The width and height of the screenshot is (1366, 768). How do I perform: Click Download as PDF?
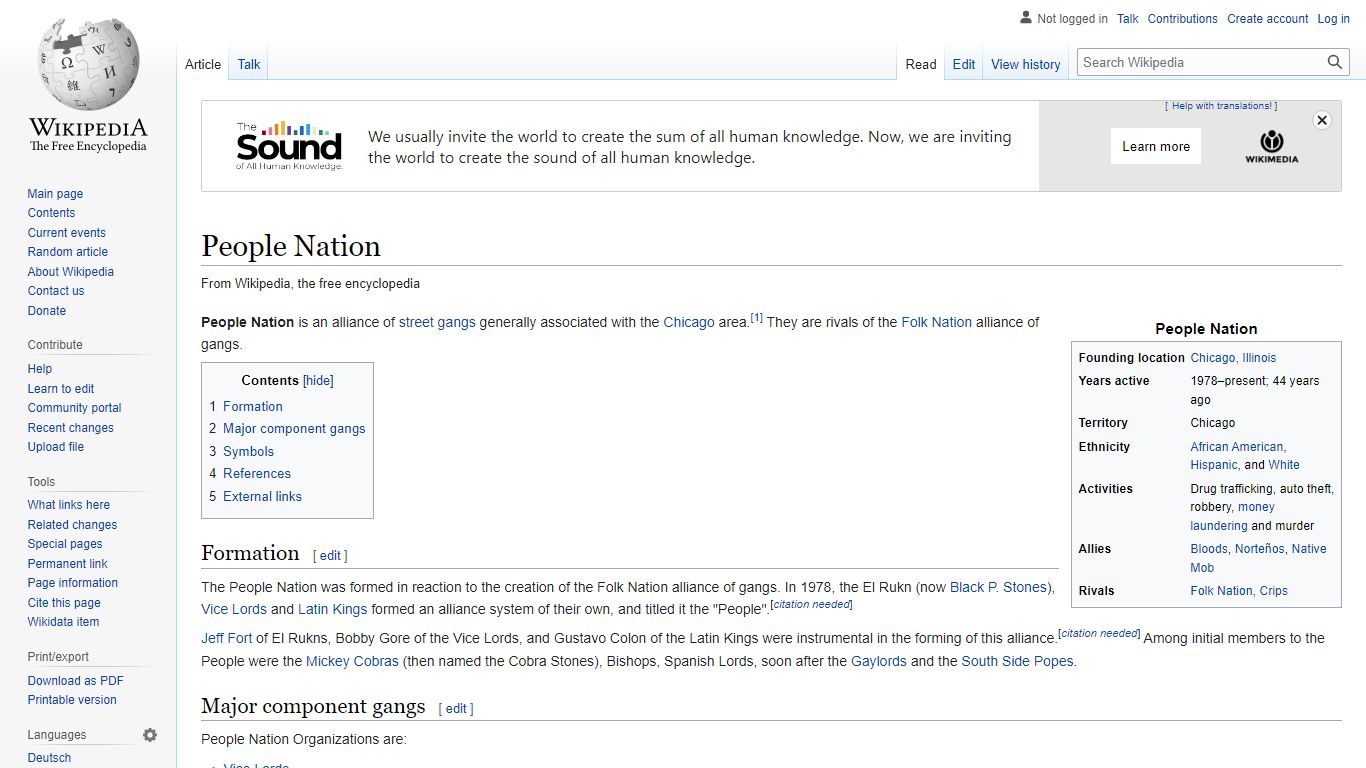coord(75,681)
